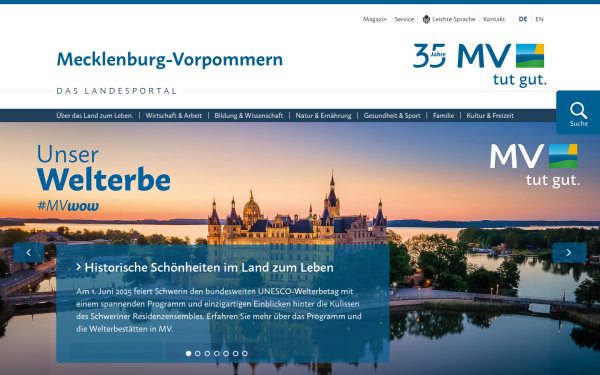
Task: Click the 35 Jahre MV tut gut logo
Action: tap(480, 65)
